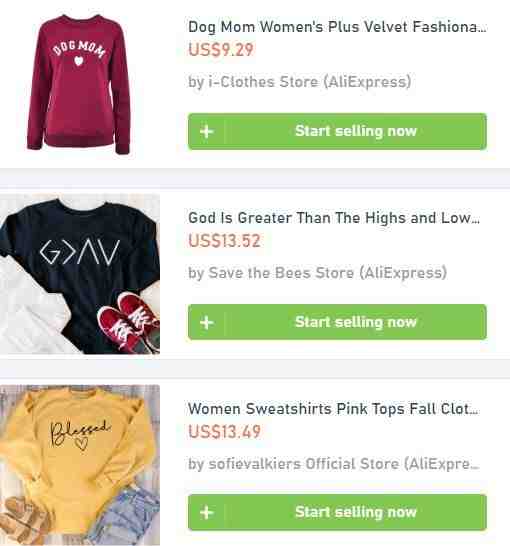The image size is (510, 546).
Task: Click the US$13.49 price label
Action: pos(224,431)
